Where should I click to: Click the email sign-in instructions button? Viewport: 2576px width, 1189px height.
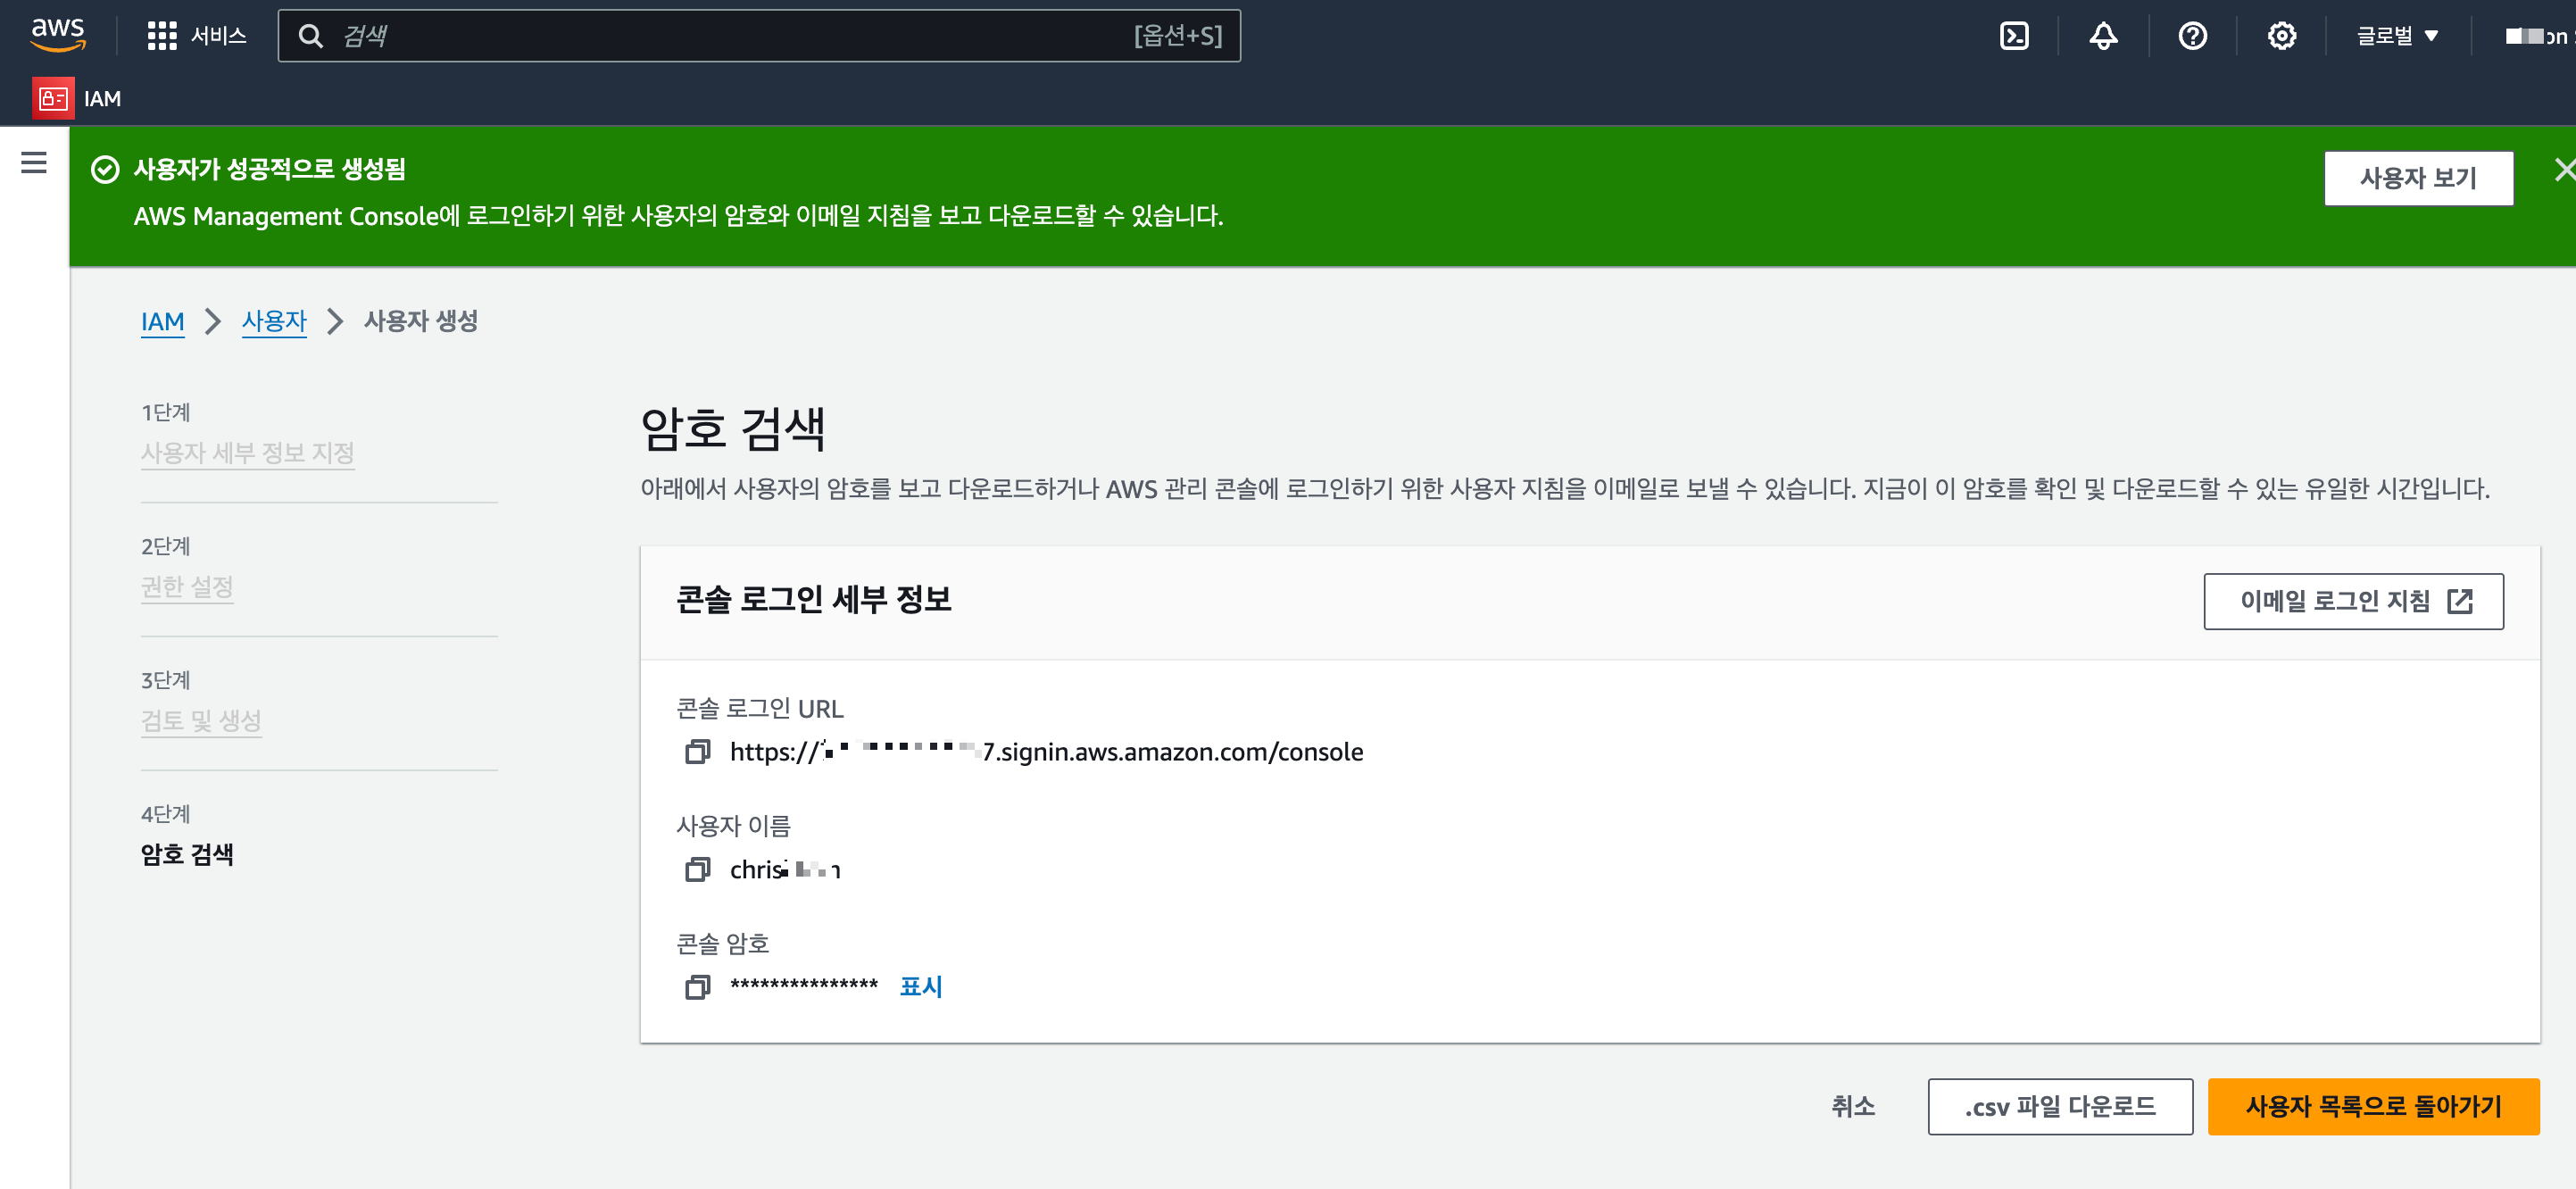(x=2352, y=601)
